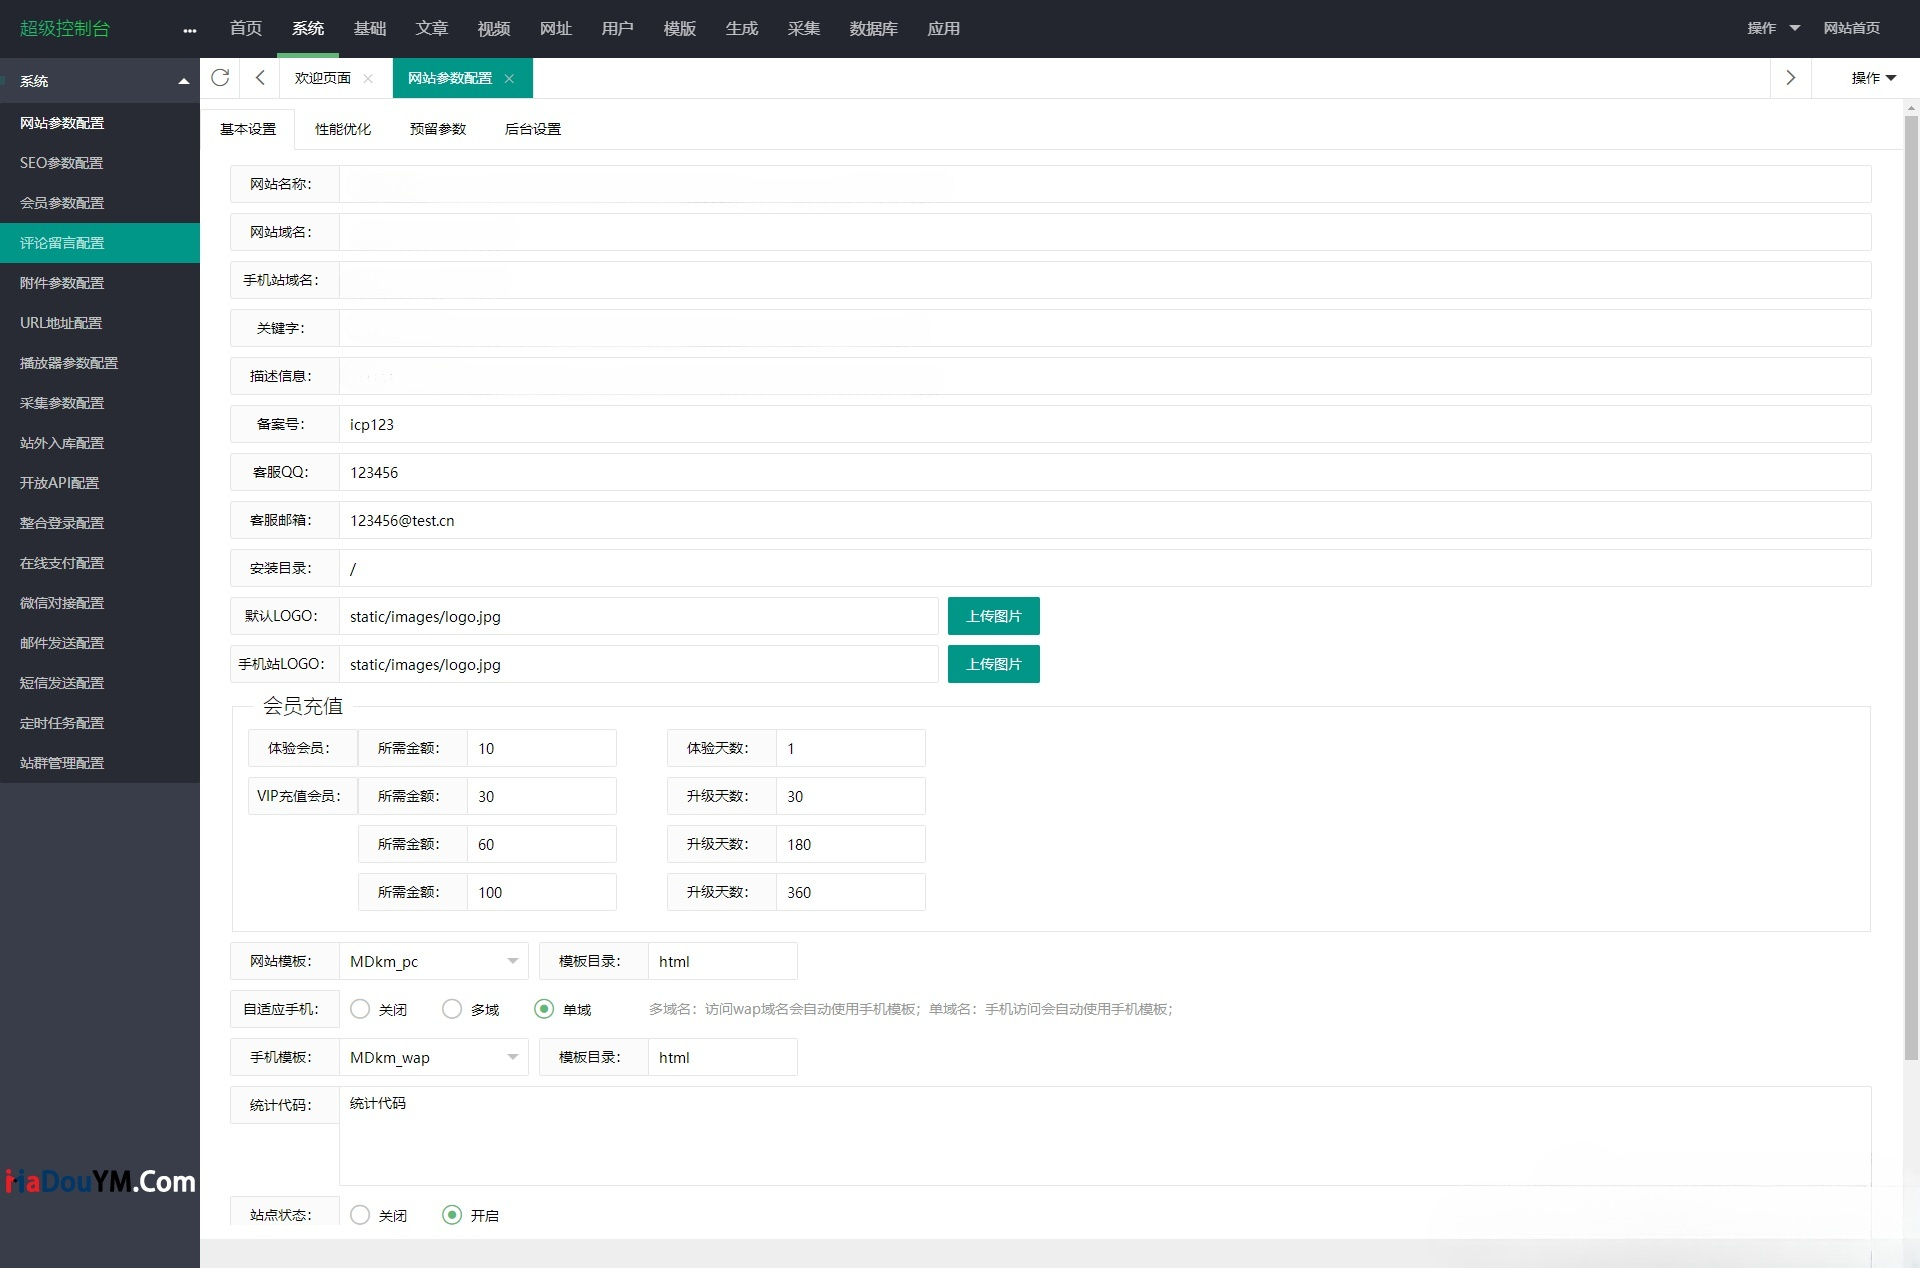
Task: Open the 基础 menu in top navigation
Action: (370, 29)
